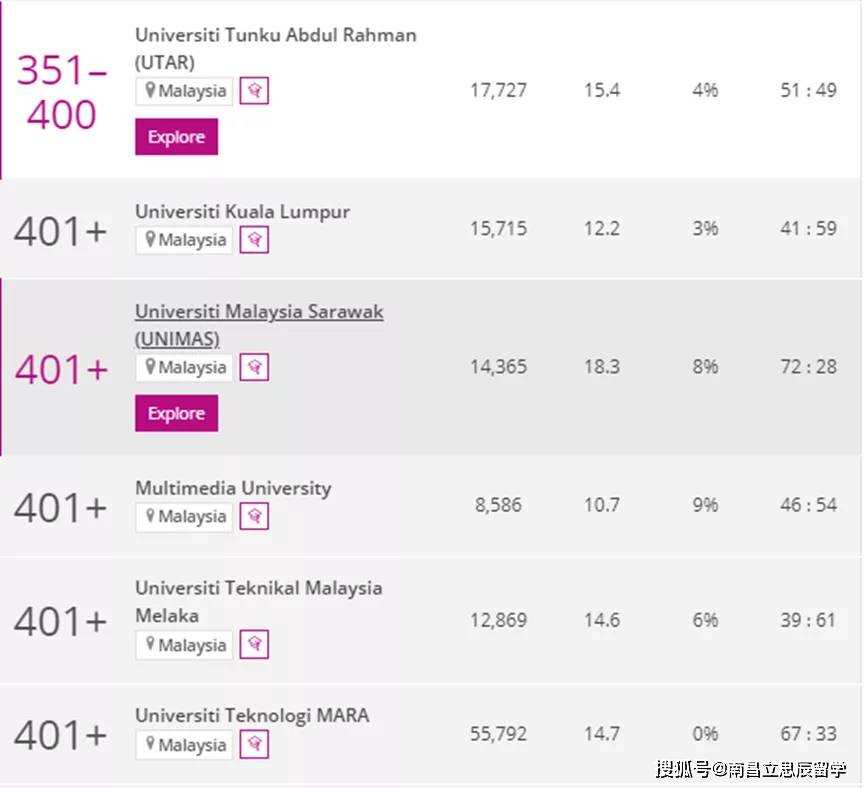865x788 pixels.
Task: Click graduation cap icon for Multimedia University
Action: point(254,517)
